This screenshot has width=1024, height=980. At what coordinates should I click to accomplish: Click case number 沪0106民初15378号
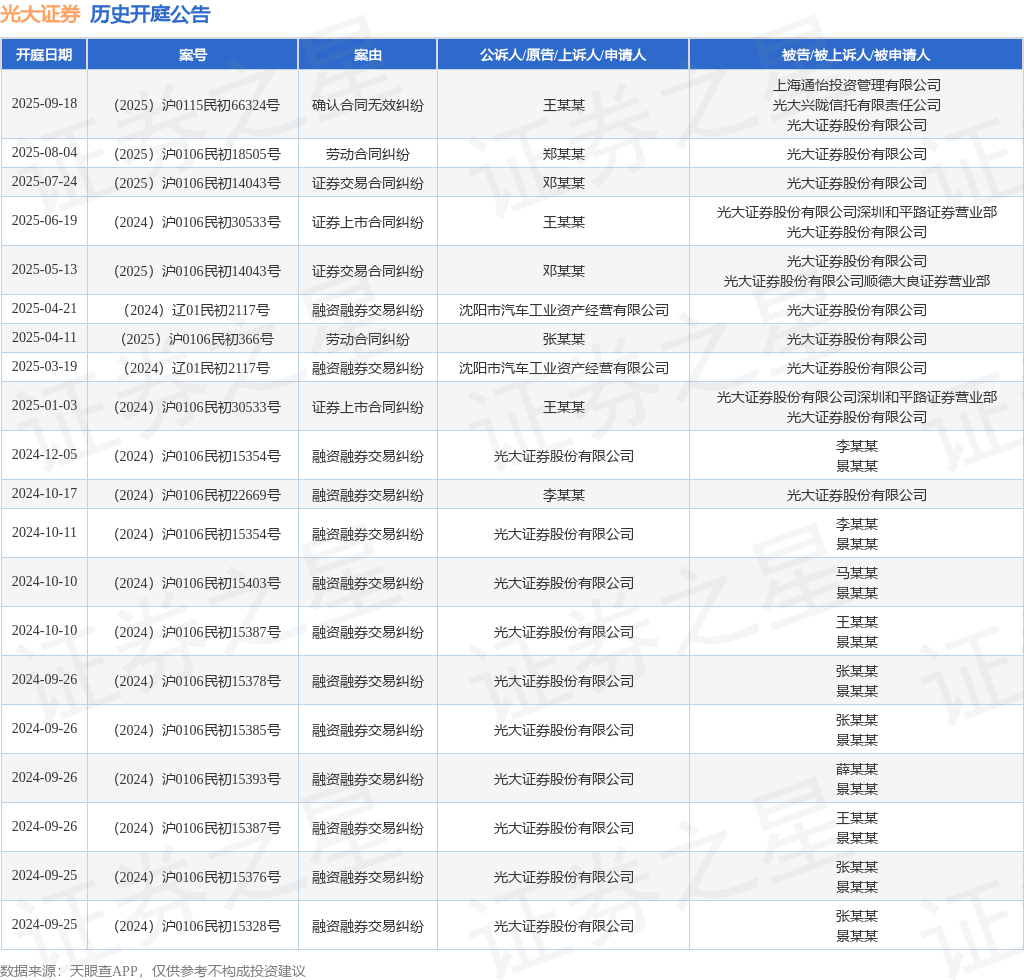(197, 681)
